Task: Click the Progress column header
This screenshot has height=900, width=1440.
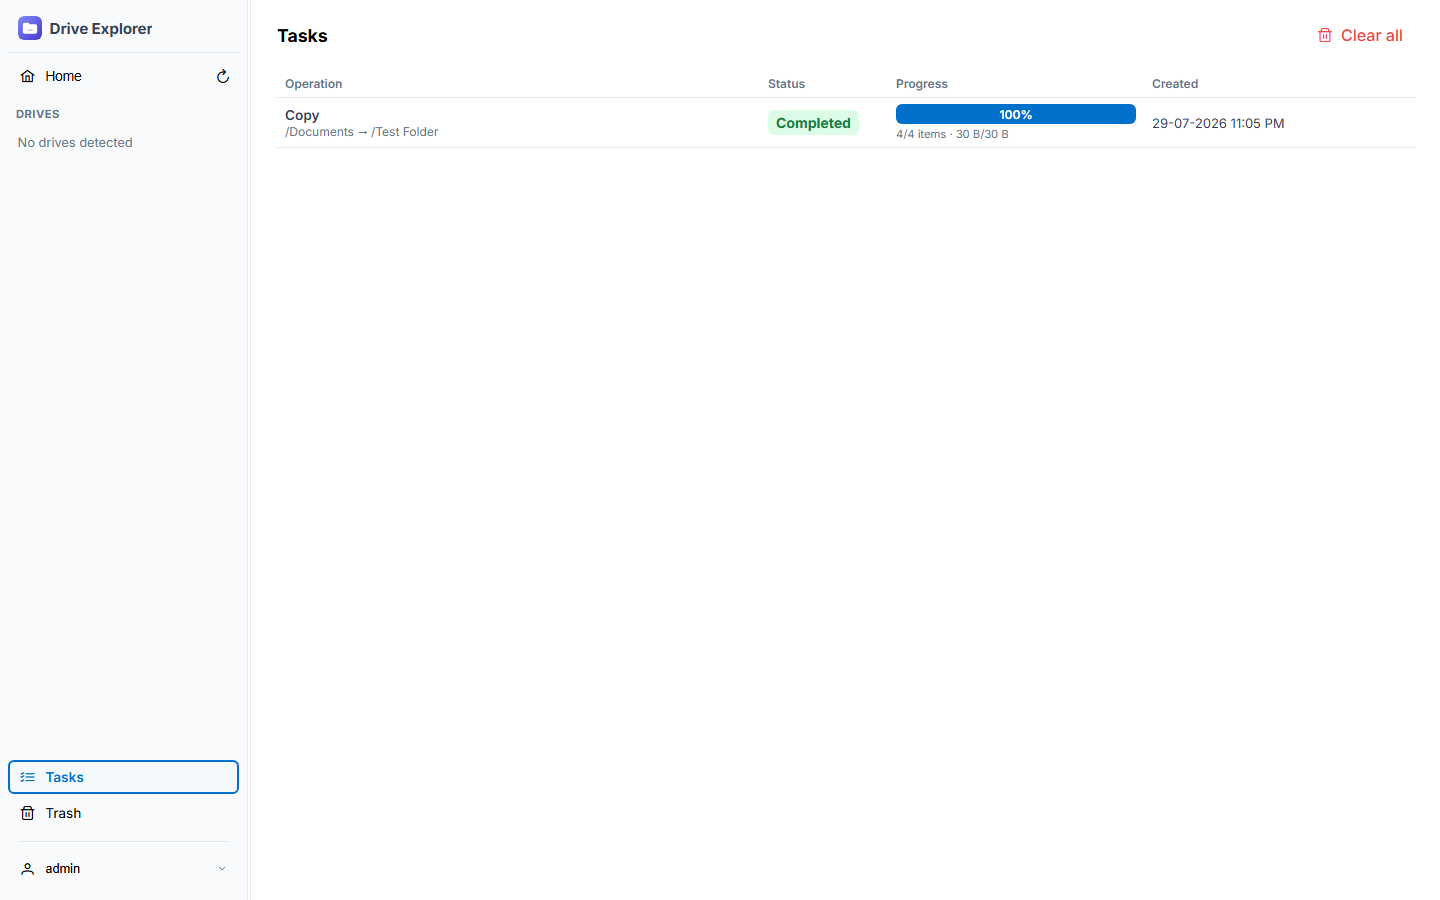Action: (x=922, y=84)
